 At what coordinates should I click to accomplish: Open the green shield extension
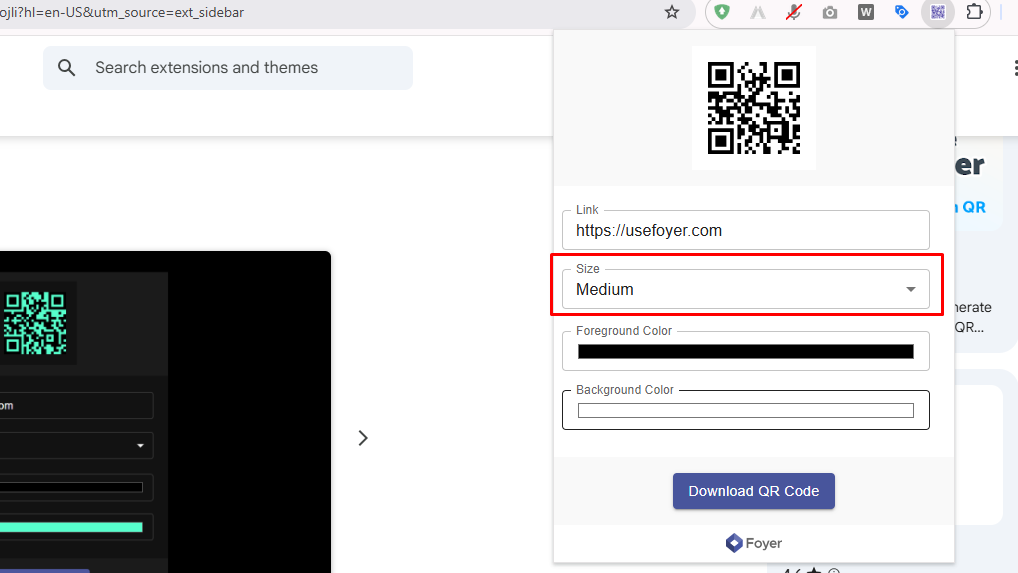tap(722, 12)
